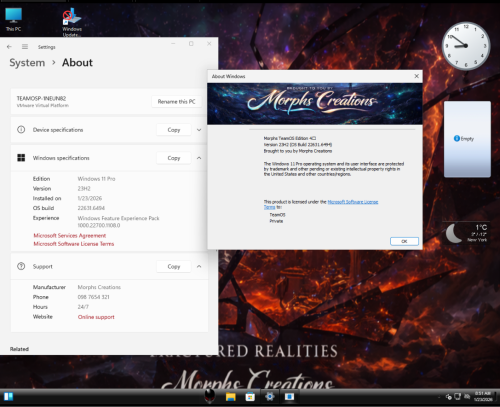Collapse the Windows specifications section
500x407 pixels.
click(199, 158)
